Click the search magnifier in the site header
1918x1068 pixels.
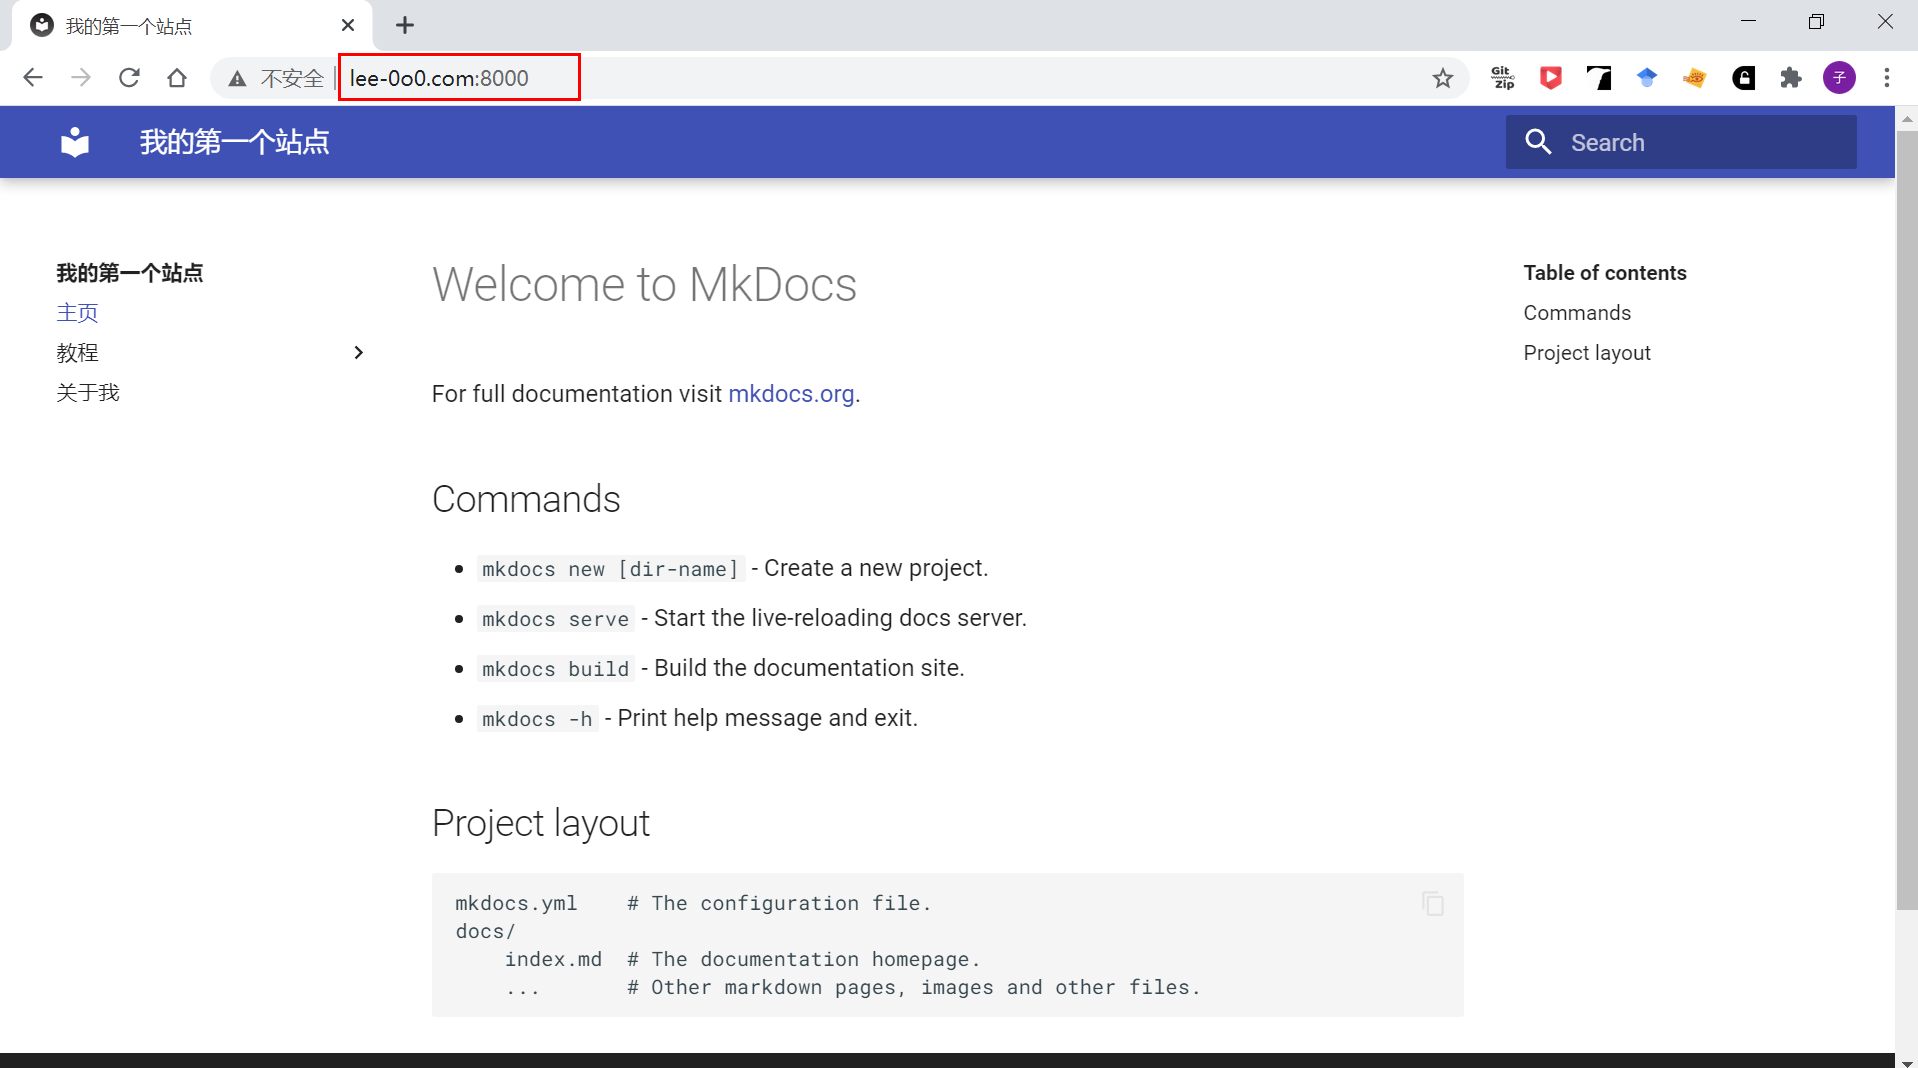tap(1538, 142)
